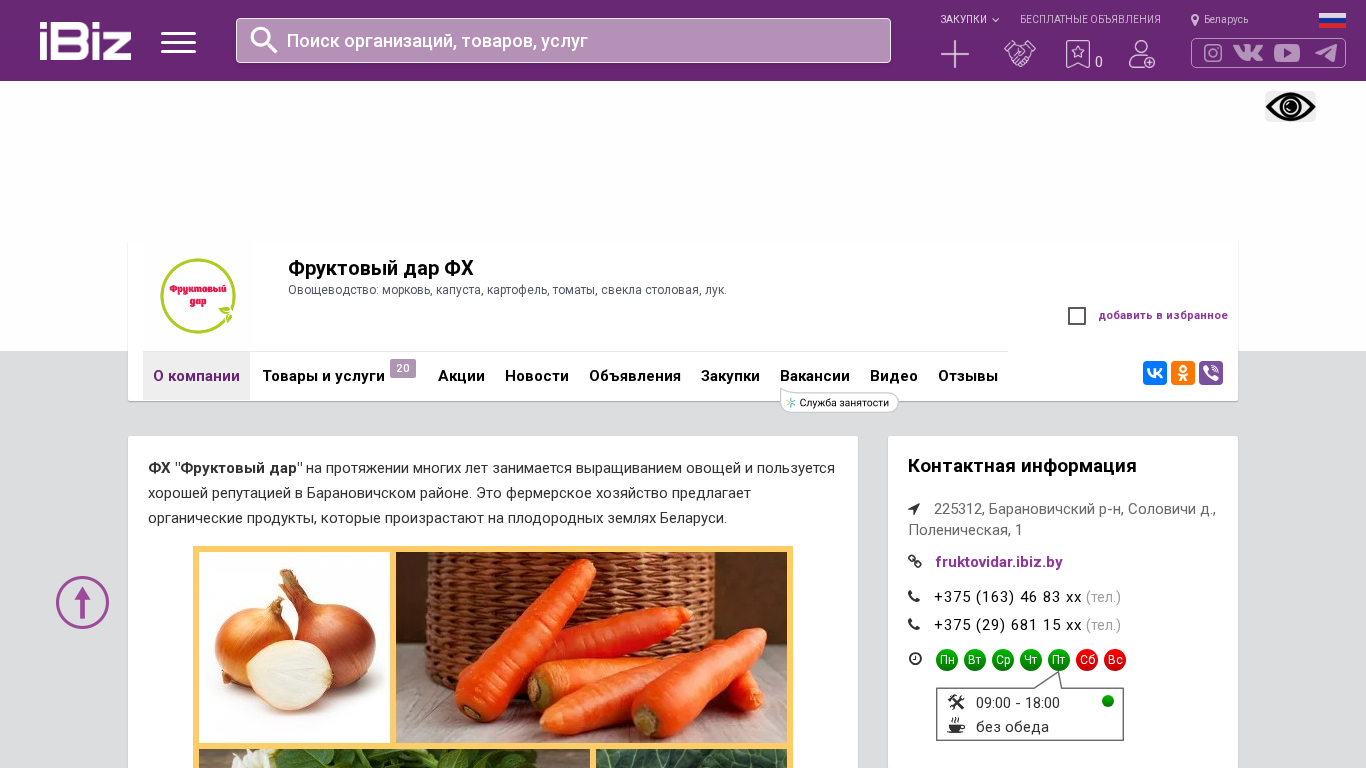Select Wednesday (Ср) schedule circle

pyautogui.click(x=1003, y=660)
